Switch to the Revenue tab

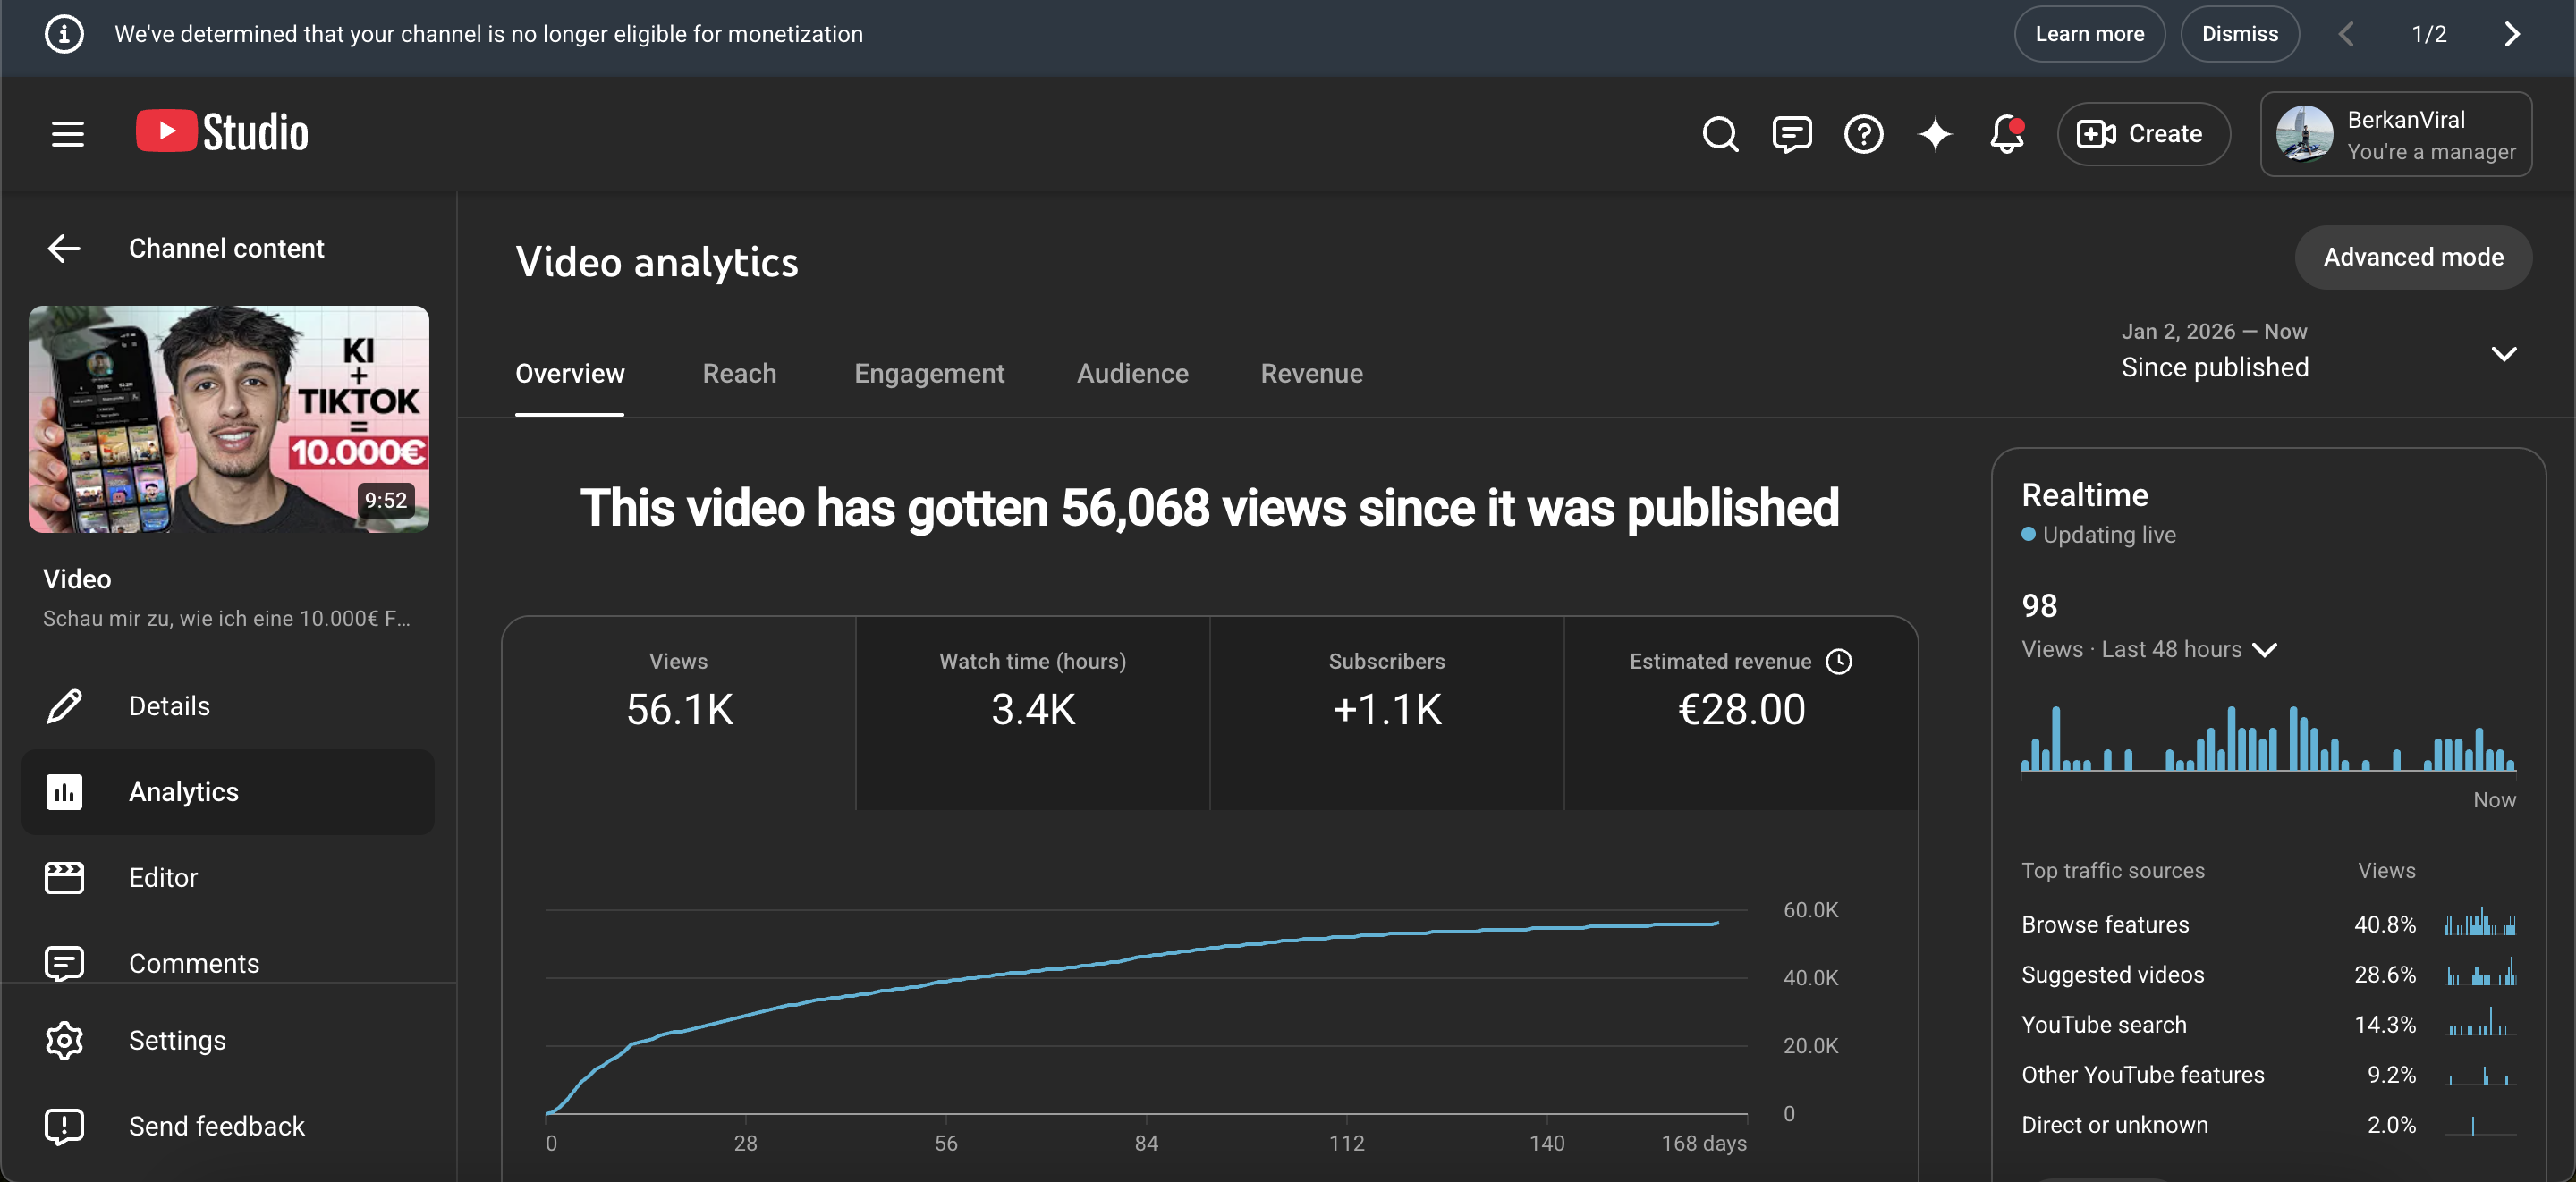[1311, 374]
